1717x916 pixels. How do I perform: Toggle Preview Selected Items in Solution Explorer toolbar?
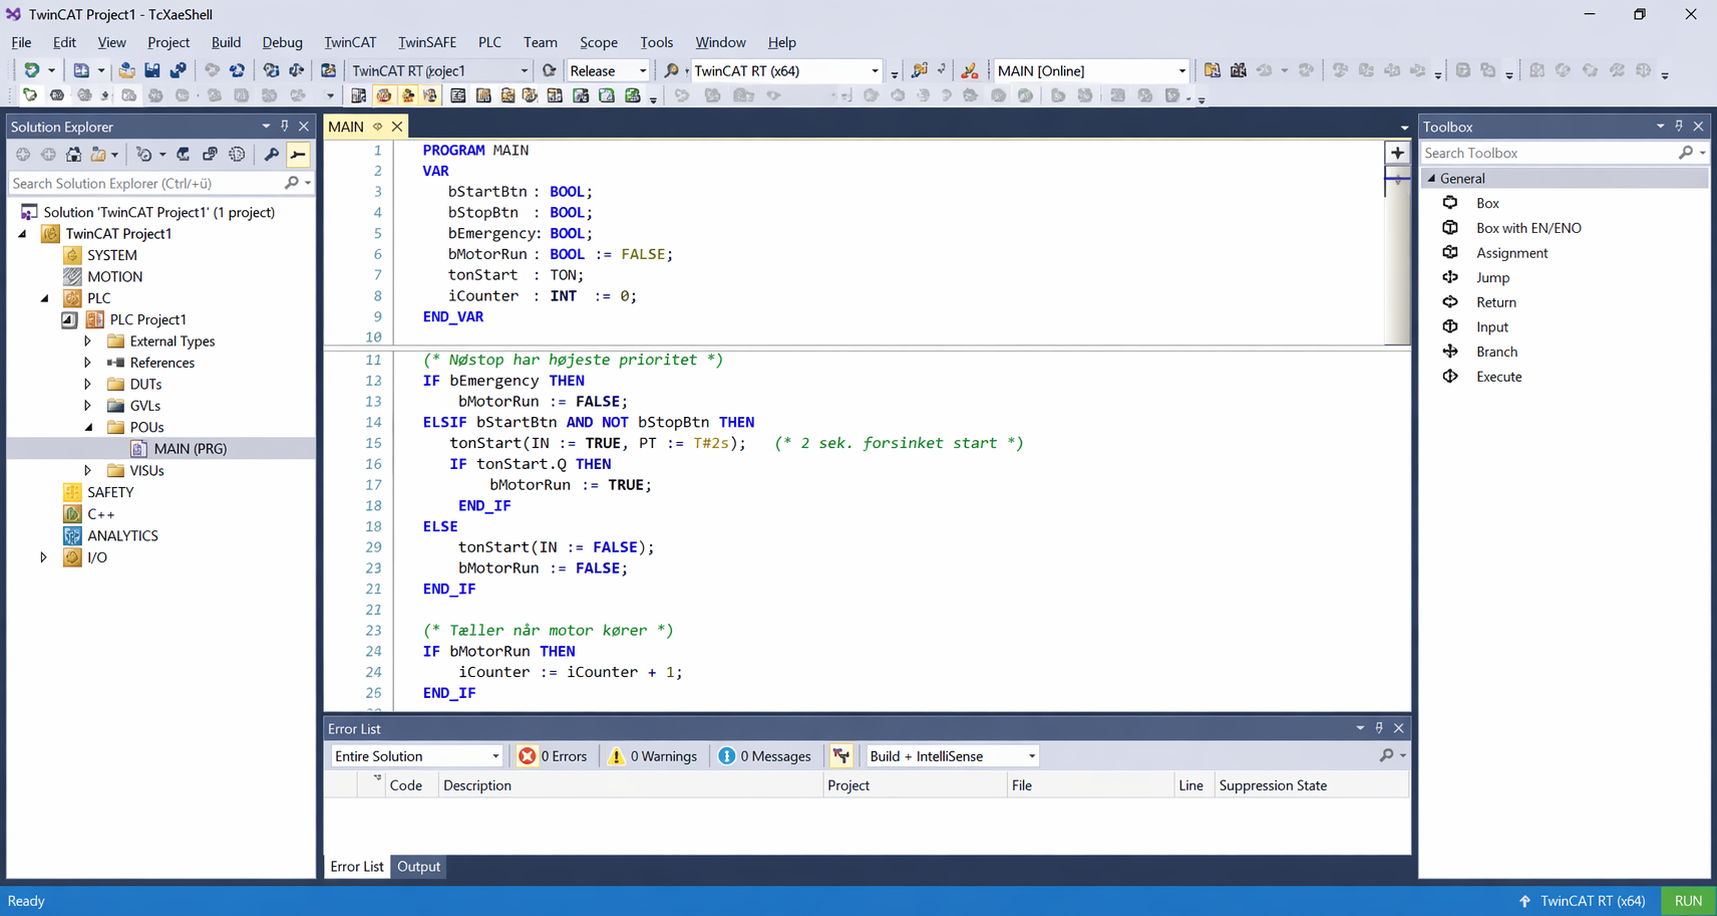(298, 154)
